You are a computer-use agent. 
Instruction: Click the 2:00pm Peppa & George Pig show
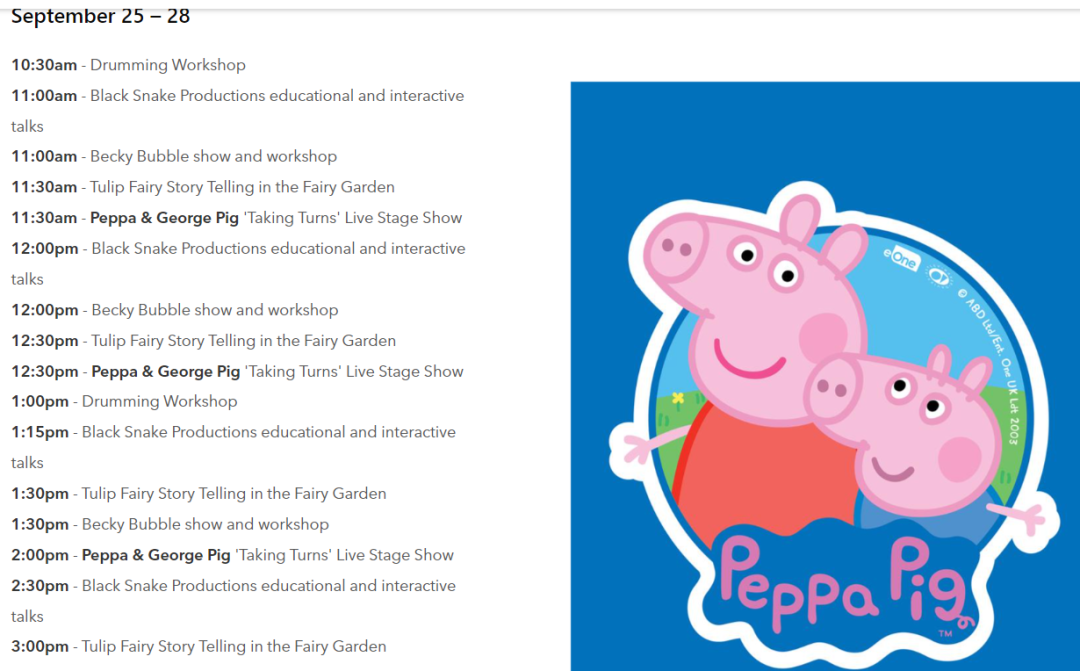pyautogui.click(x=233, y=555)
